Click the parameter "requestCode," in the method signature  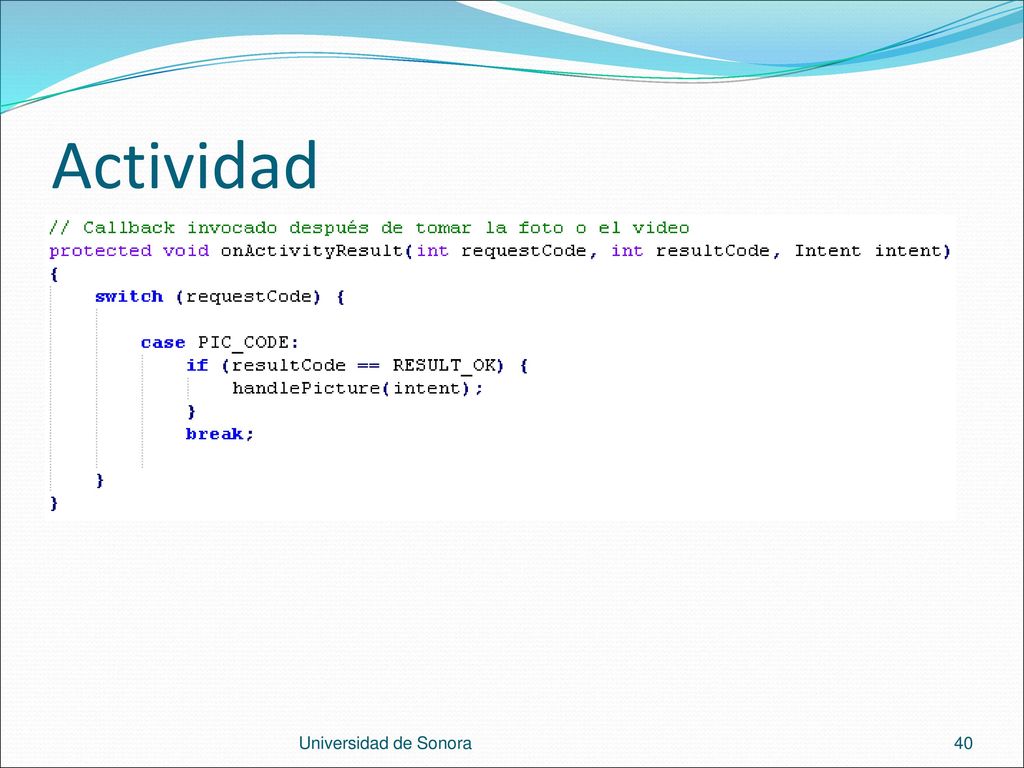click(529, 251)
